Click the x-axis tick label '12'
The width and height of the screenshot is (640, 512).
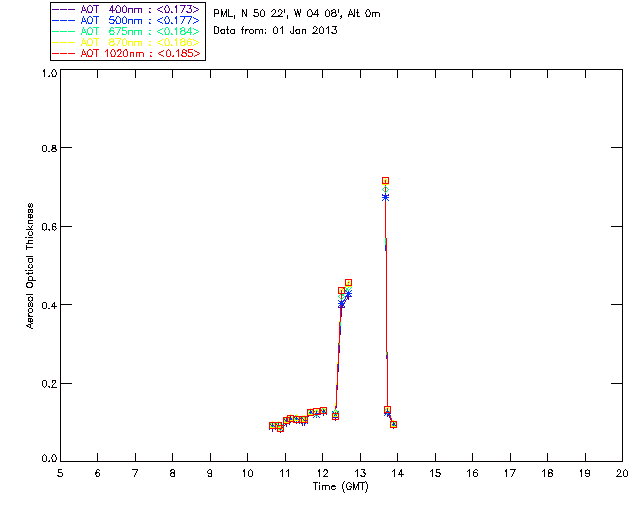(322, 473)
